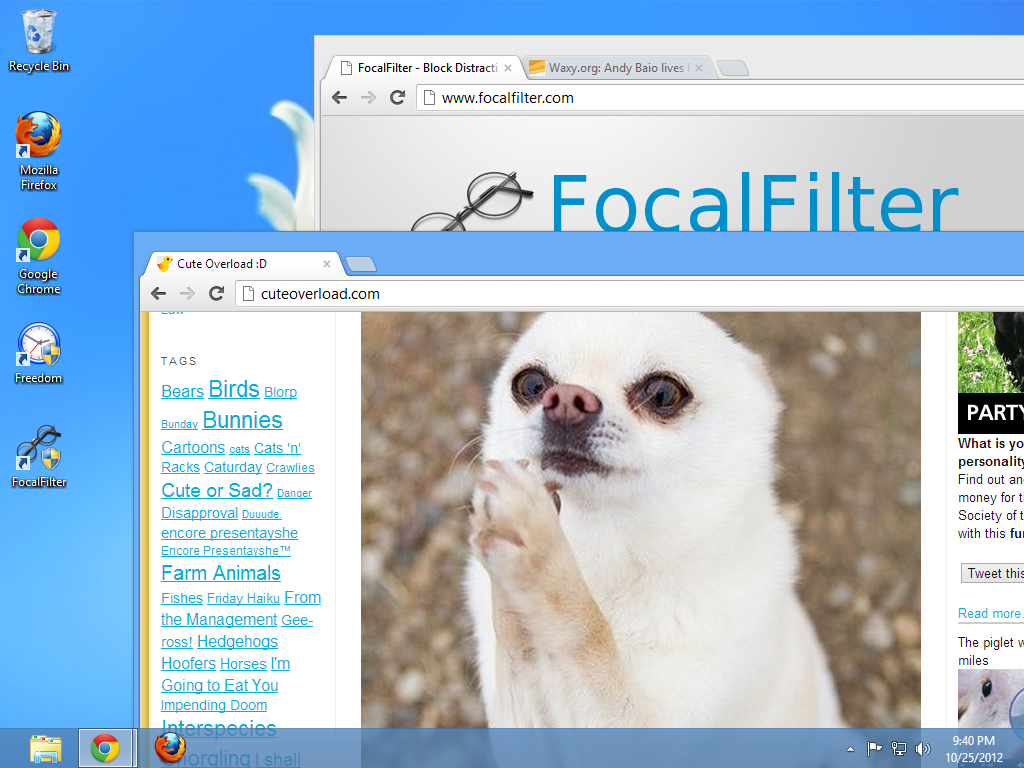Open the Recycle Bin desktop icon
The image size is (1024, 768).
point(39,40)
